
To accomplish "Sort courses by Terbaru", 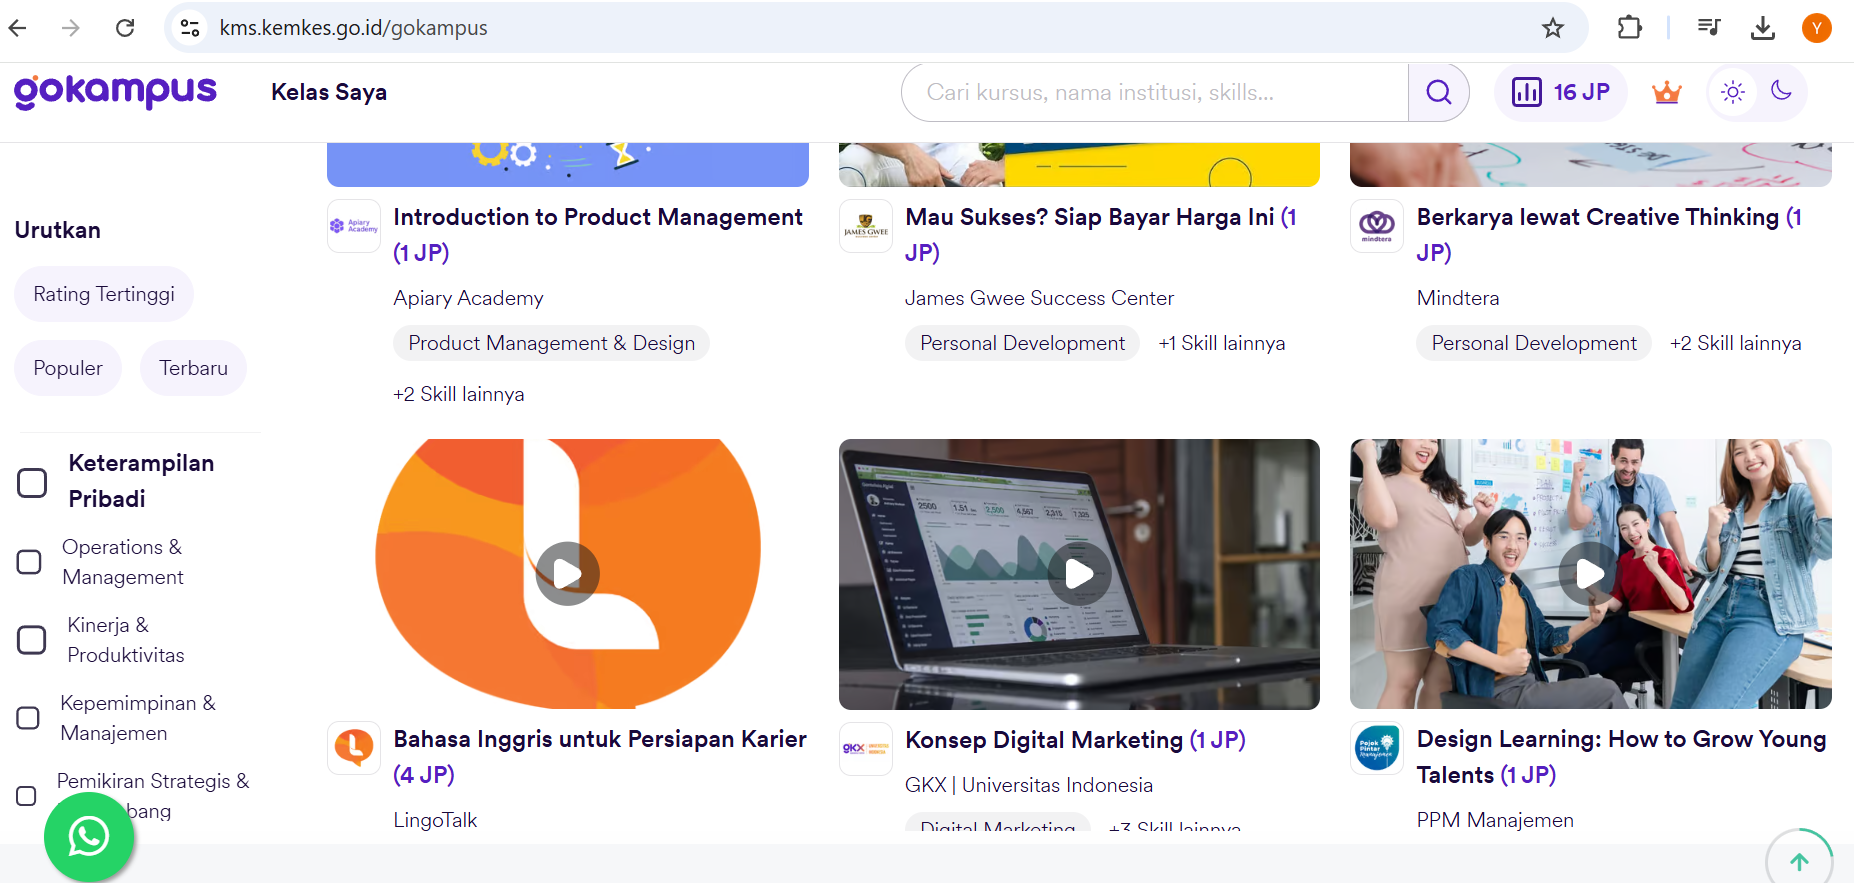I will [x=193, y=368].
